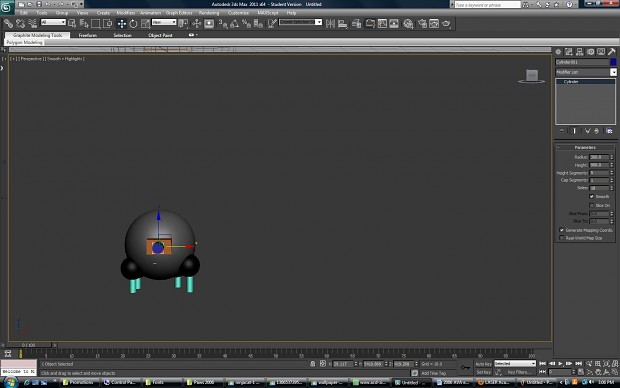Open the reference coordinate system View dropdown
This screenshot has height=388, width=620.
coord(164,22)
